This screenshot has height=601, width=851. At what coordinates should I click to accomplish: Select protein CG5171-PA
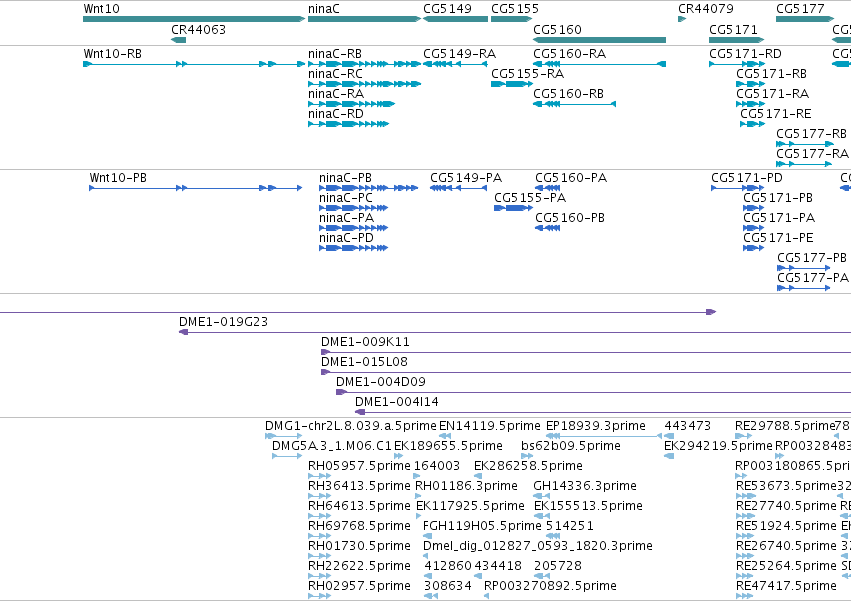[x=753, y=227]
